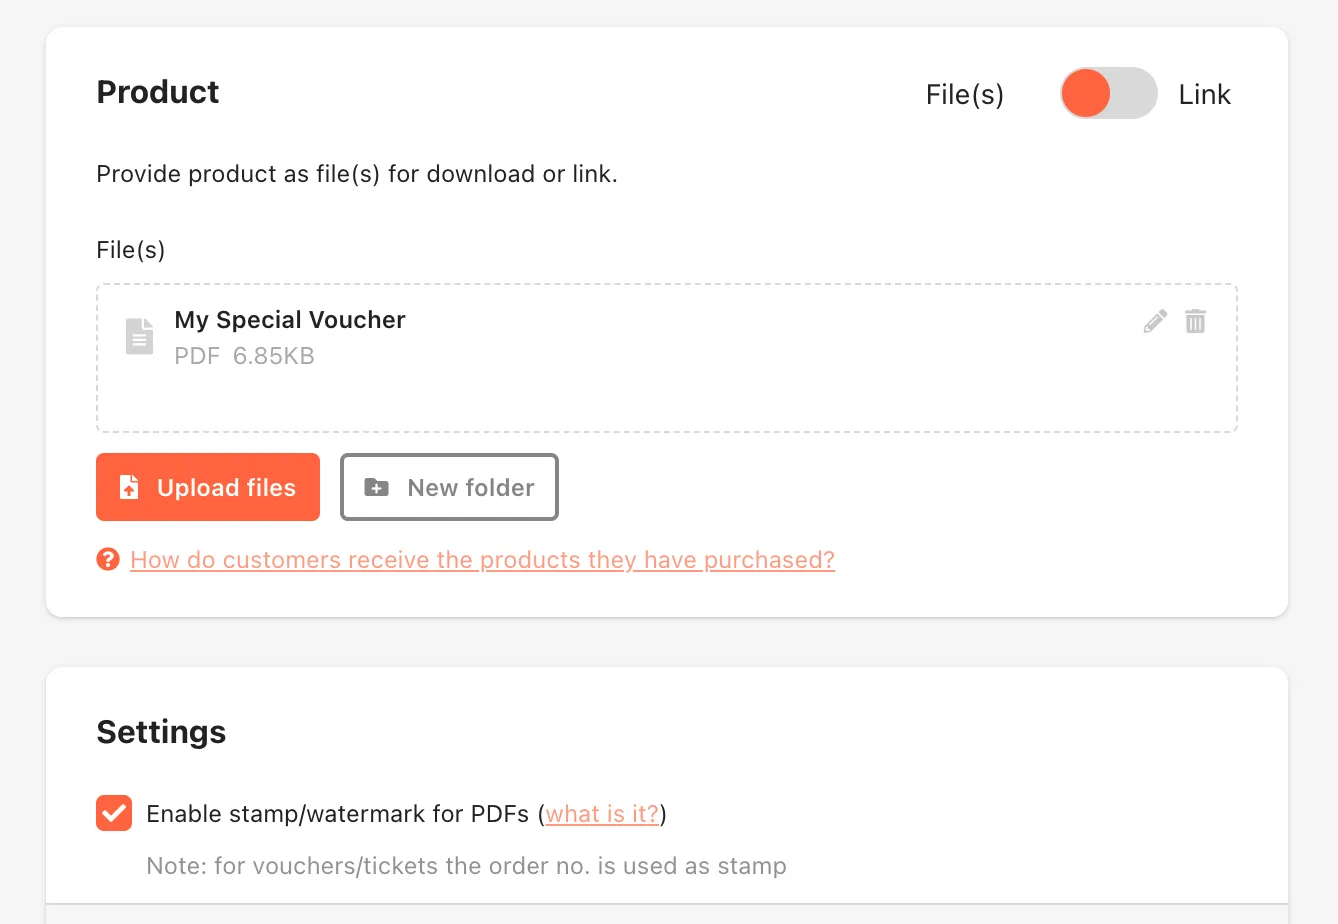This screenshot has height=924, width=1338.
Task: Select the Link option label by the toggle
Action: tap(1204, 94)
